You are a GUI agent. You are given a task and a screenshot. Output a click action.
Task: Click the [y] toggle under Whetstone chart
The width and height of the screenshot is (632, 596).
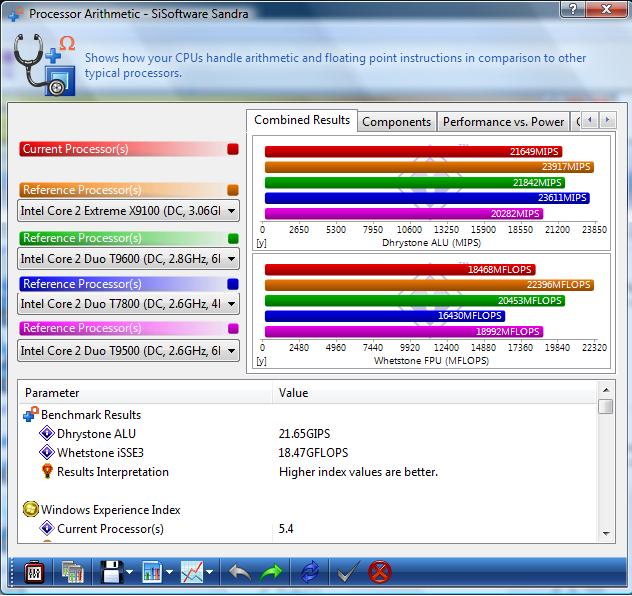pos(261,361)
